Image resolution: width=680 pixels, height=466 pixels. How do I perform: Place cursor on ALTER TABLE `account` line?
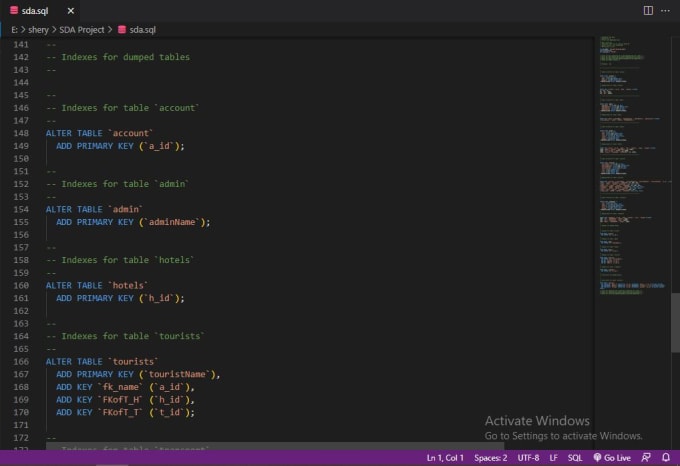pyautogui.click(x=99, y=134)
